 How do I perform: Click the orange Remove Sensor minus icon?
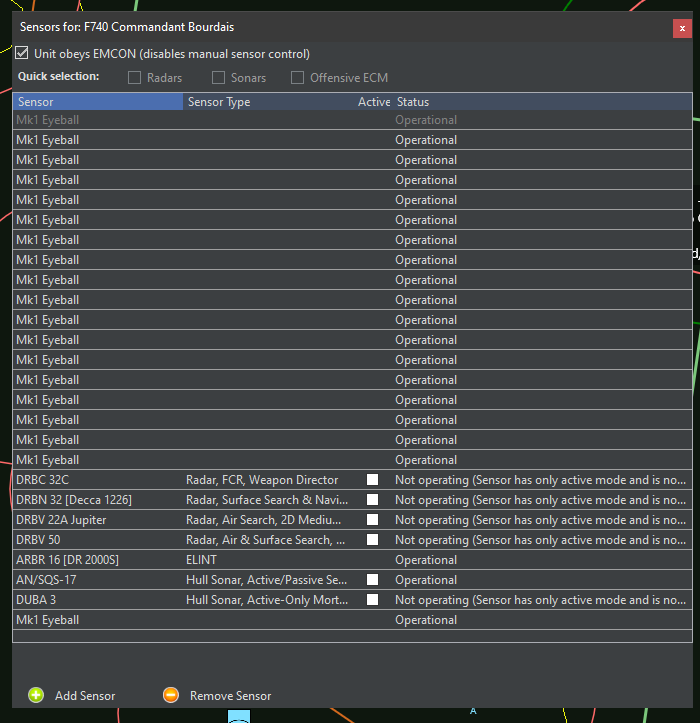point(171,695)
